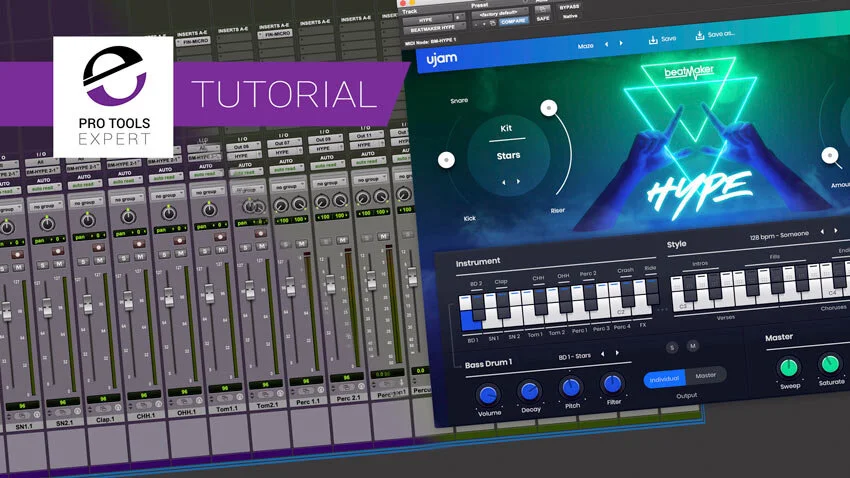Image resolution: width=850 pixels, height=478 pixels.
Task: Click the highlighted BD 1 key on Instrument keyboard
Action: (470, 321)
